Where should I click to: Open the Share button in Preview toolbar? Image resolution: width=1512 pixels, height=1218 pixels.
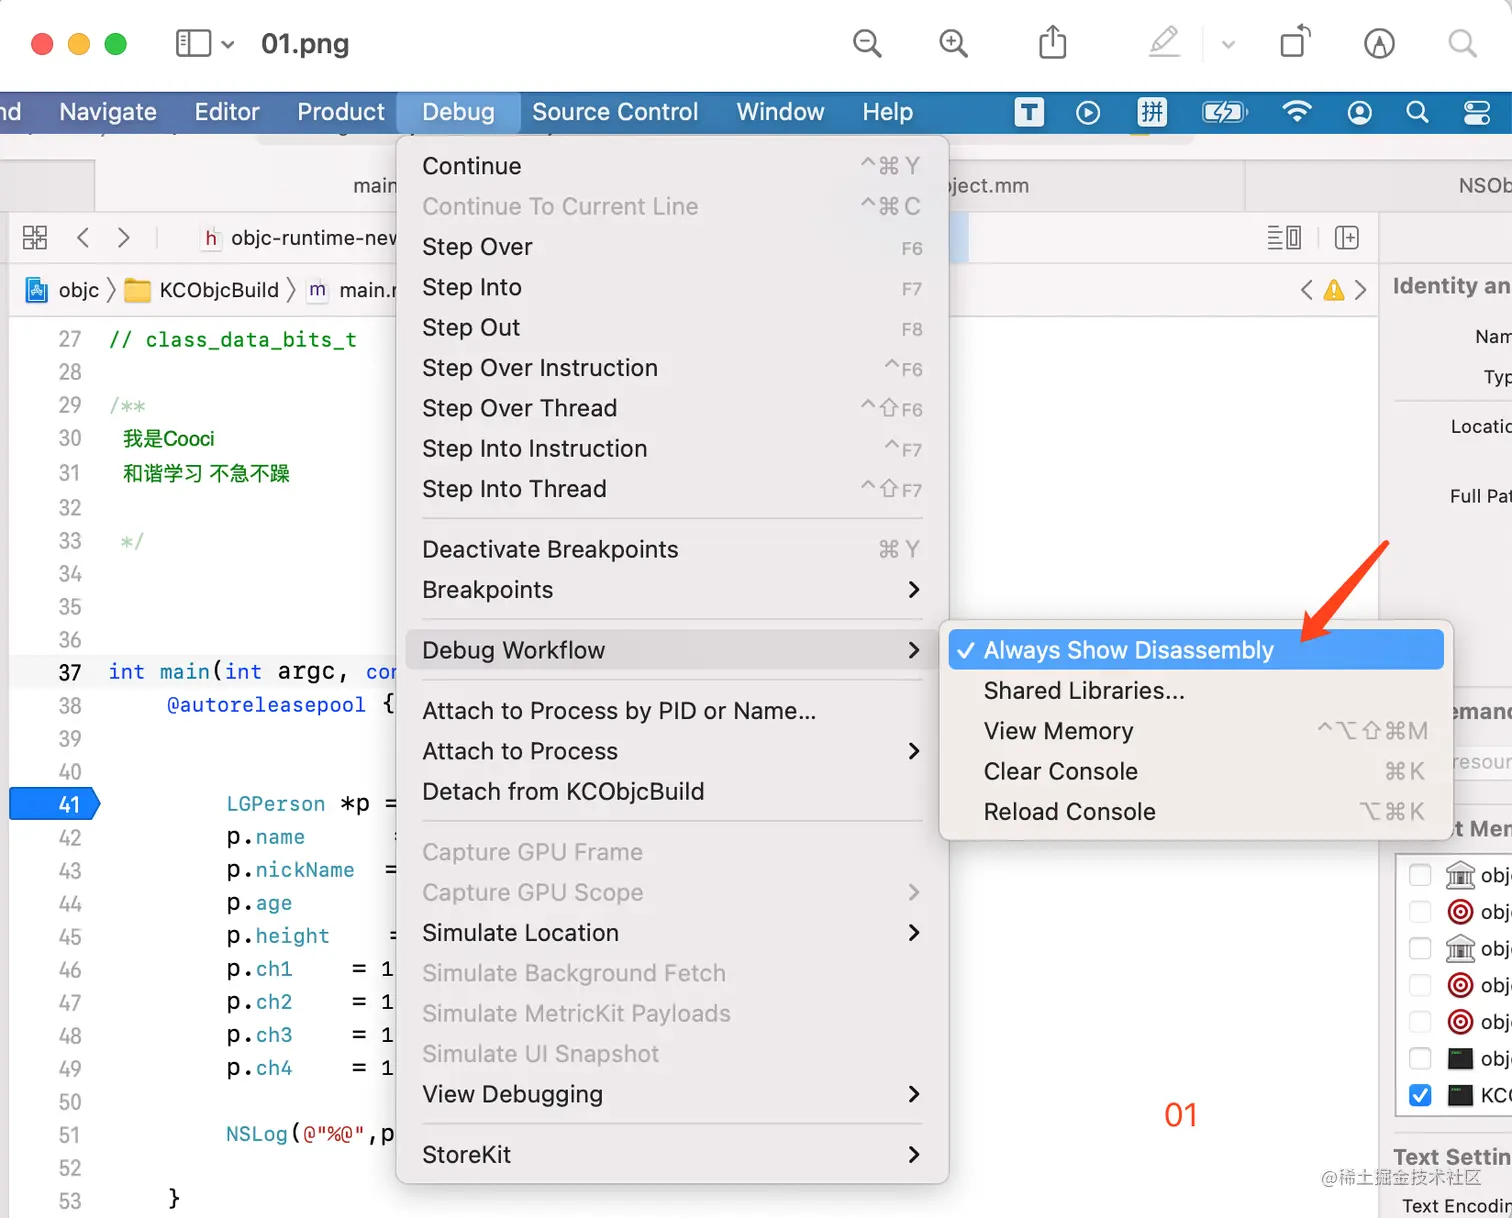(1052, 43)
